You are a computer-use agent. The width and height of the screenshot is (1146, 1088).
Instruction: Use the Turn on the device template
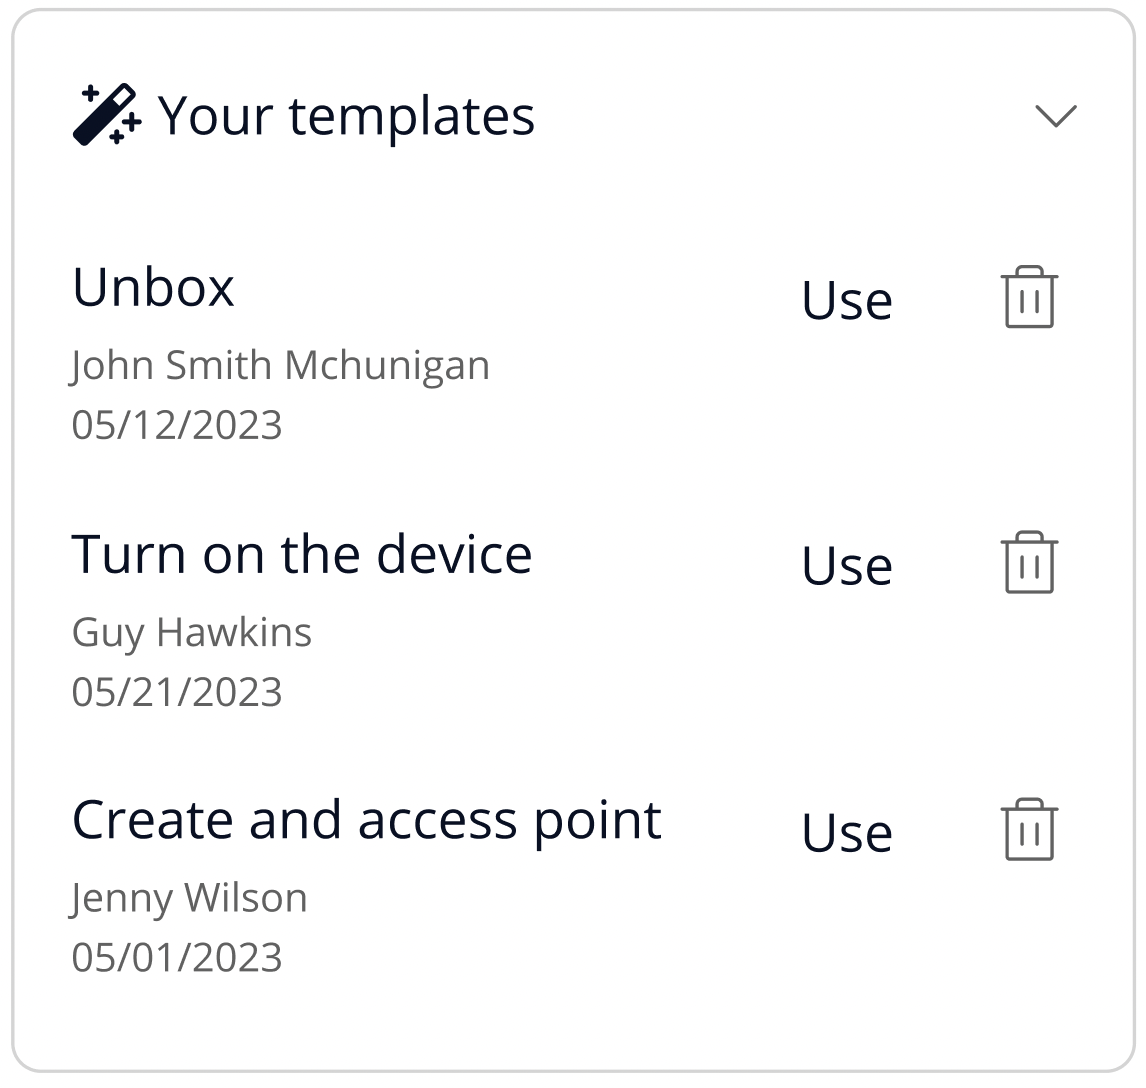click(847, 566)
